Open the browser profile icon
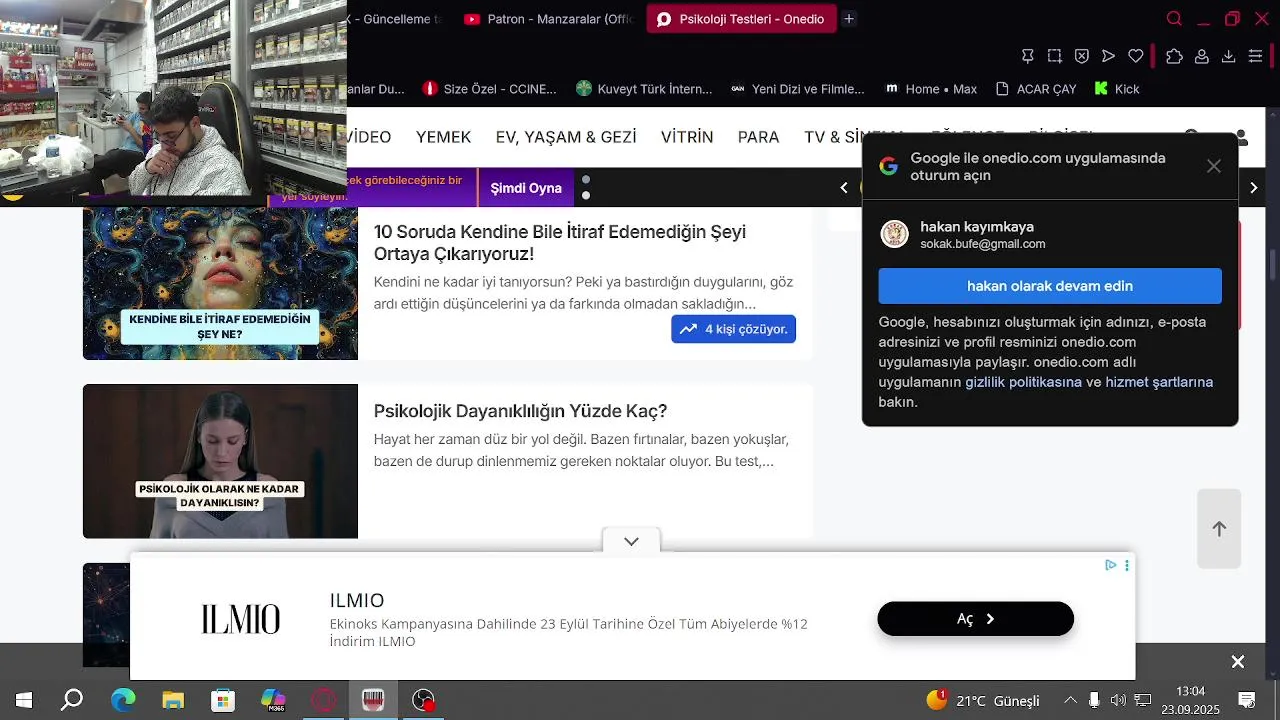 (x=1201, y=56)
